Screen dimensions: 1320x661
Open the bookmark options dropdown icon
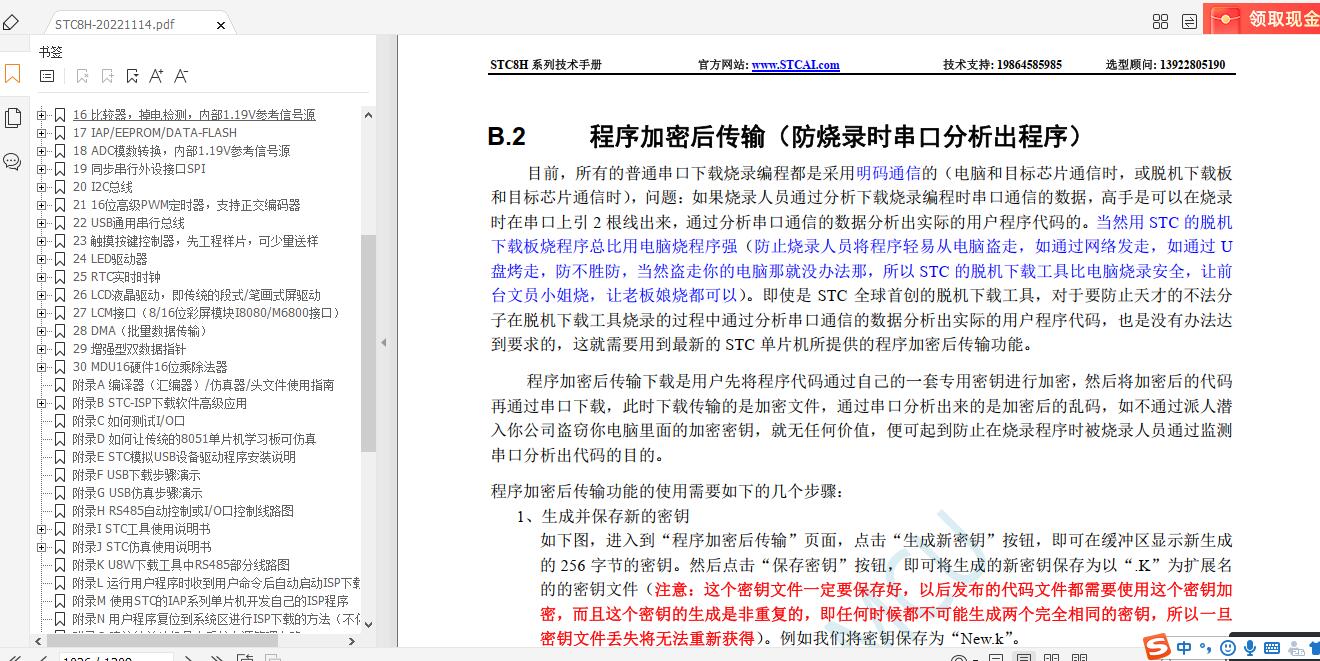click(132, 76)
